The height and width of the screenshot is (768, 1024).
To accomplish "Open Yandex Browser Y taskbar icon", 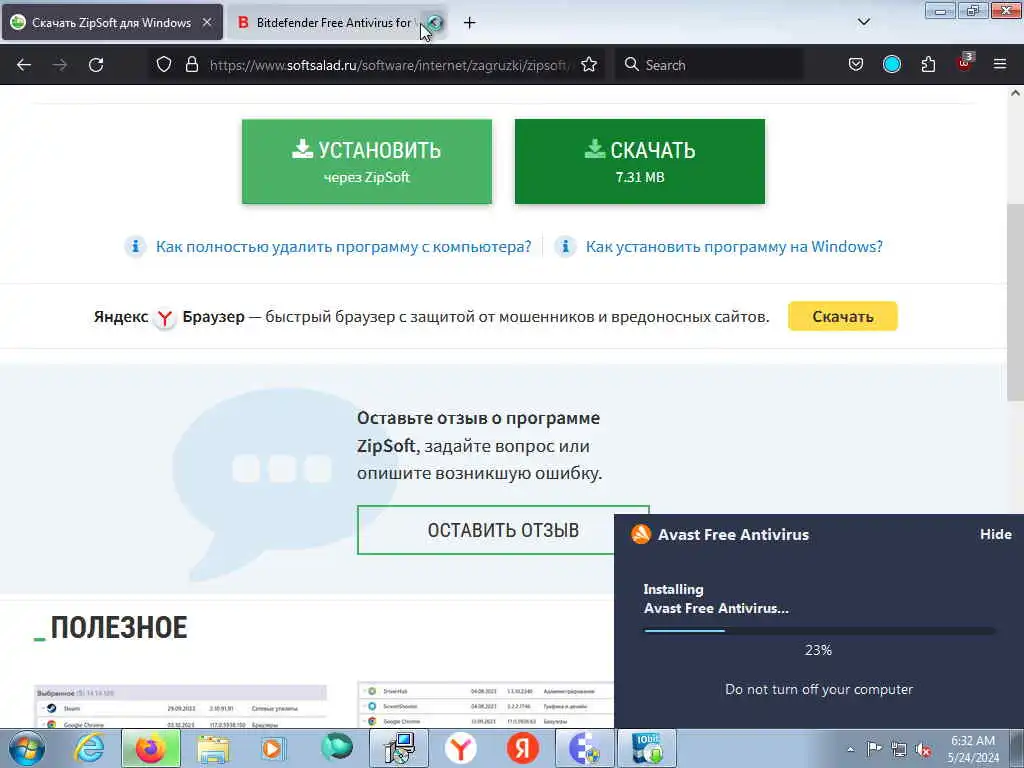I will 460,748.
